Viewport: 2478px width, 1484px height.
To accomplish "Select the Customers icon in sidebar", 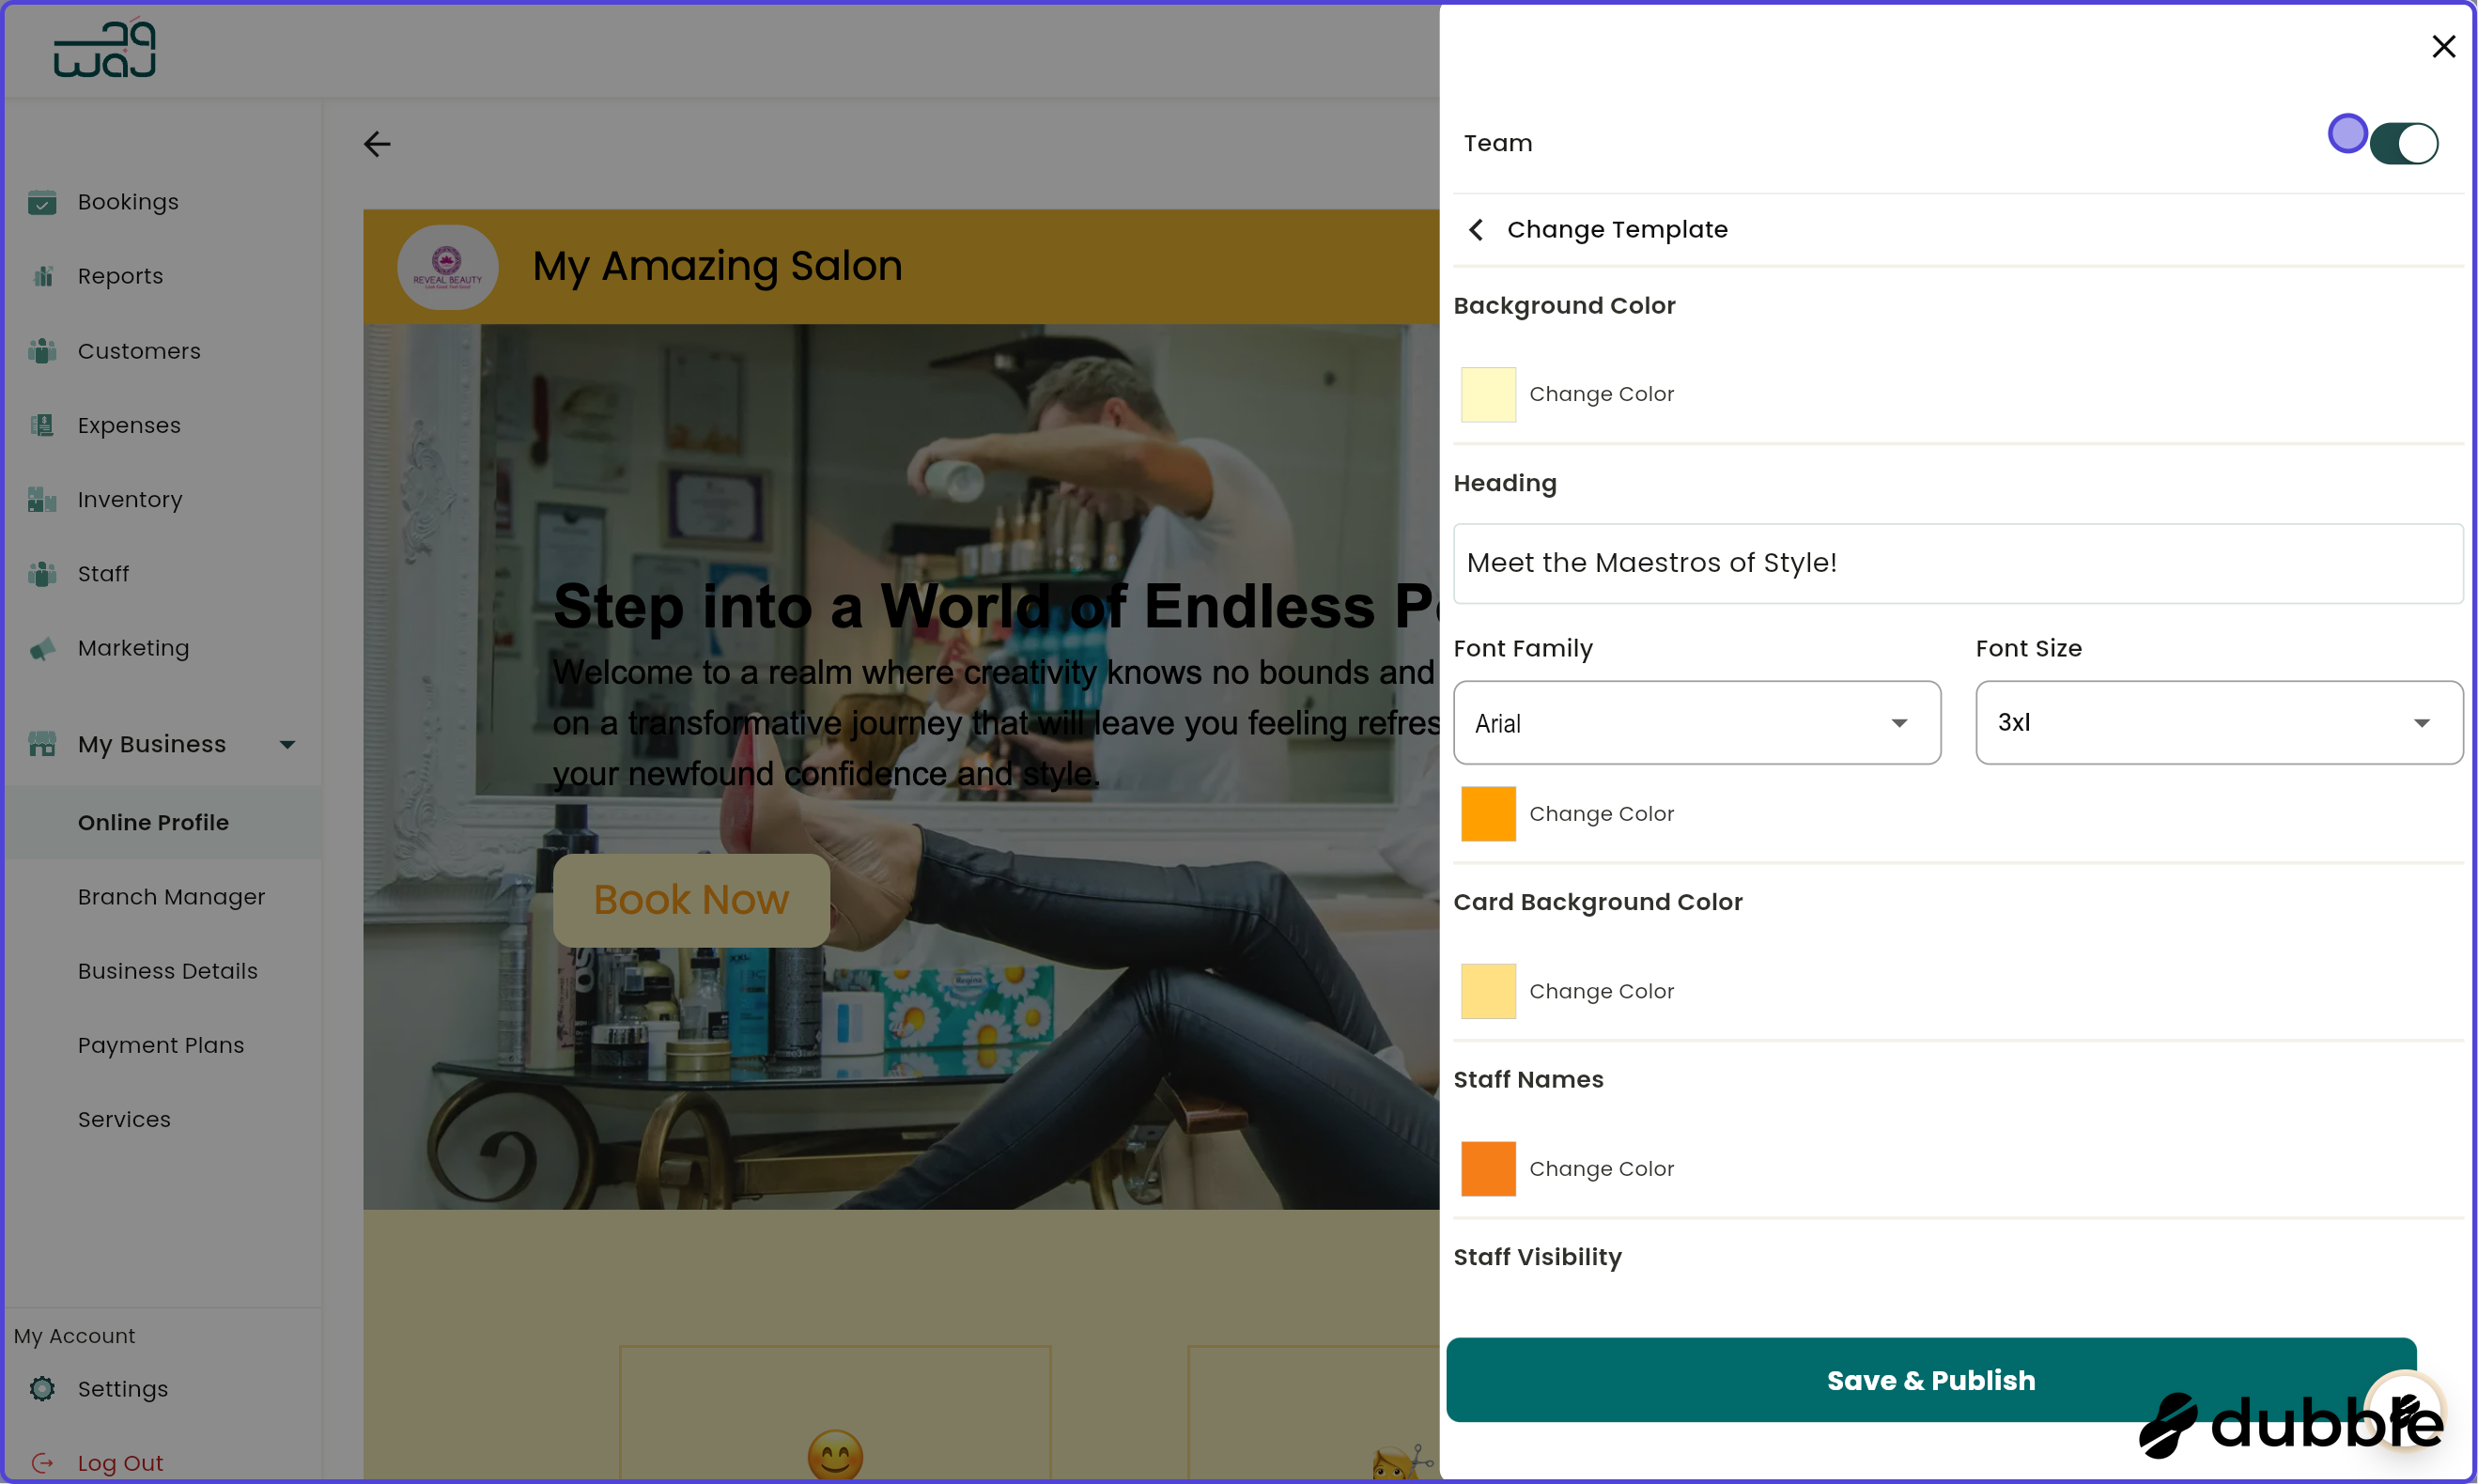I will coord(42,351).
